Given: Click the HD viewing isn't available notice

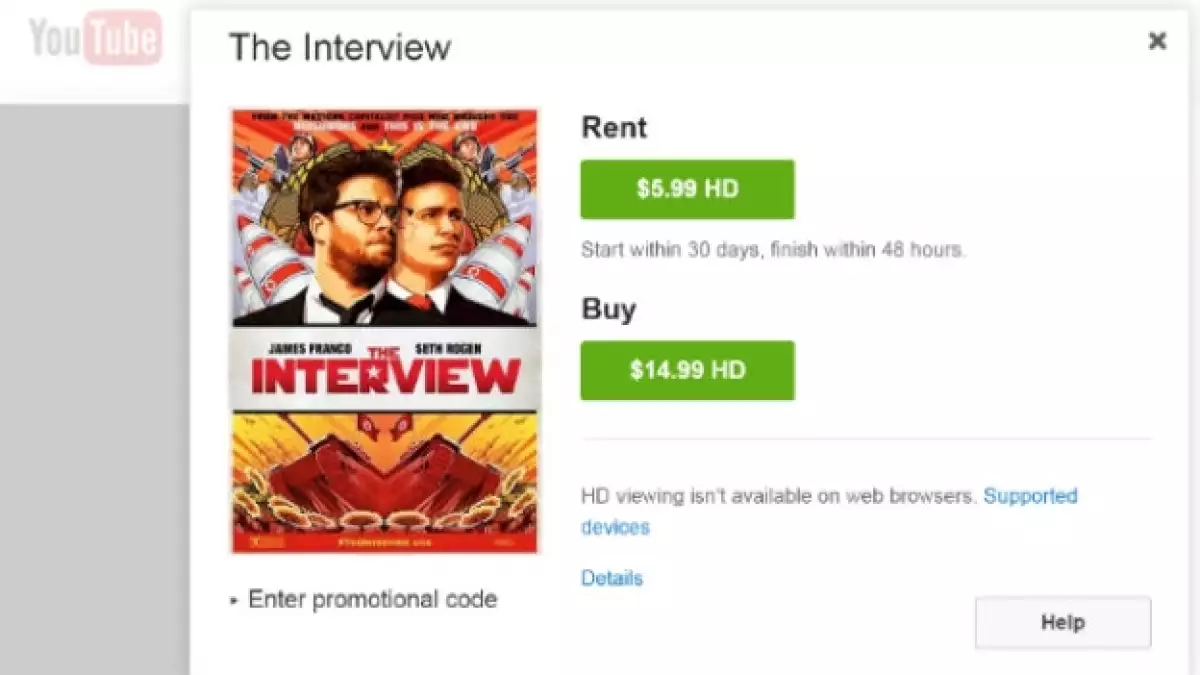Looking at the screenshot, I should pos(778,496).
